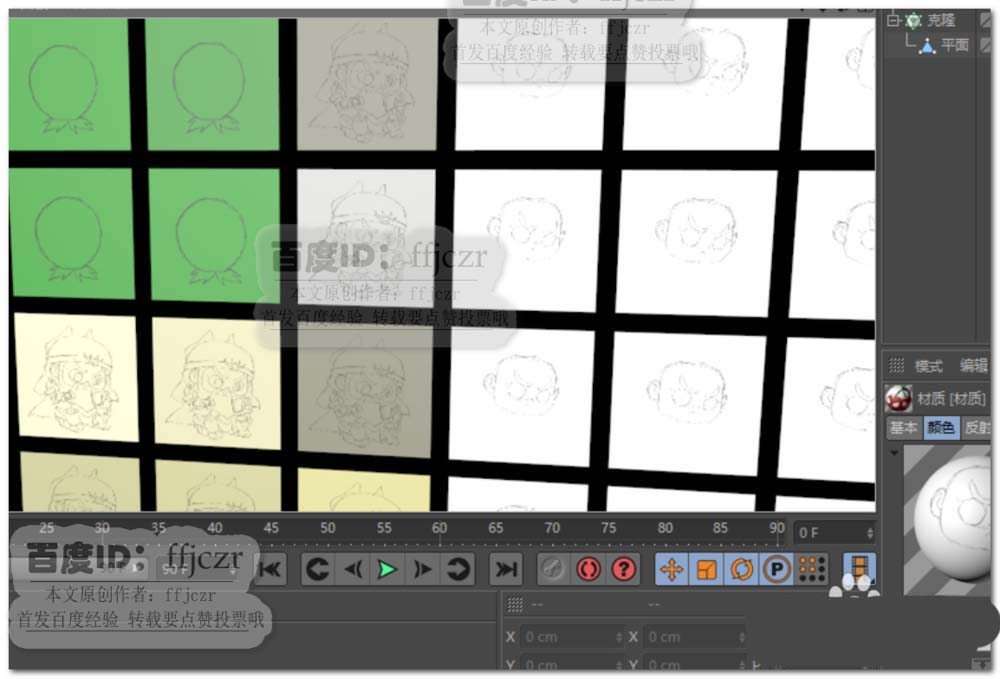Open the 模式 menu in attributes panel
Viewport: 1000px width, 679px height.
tap(928, 366)
